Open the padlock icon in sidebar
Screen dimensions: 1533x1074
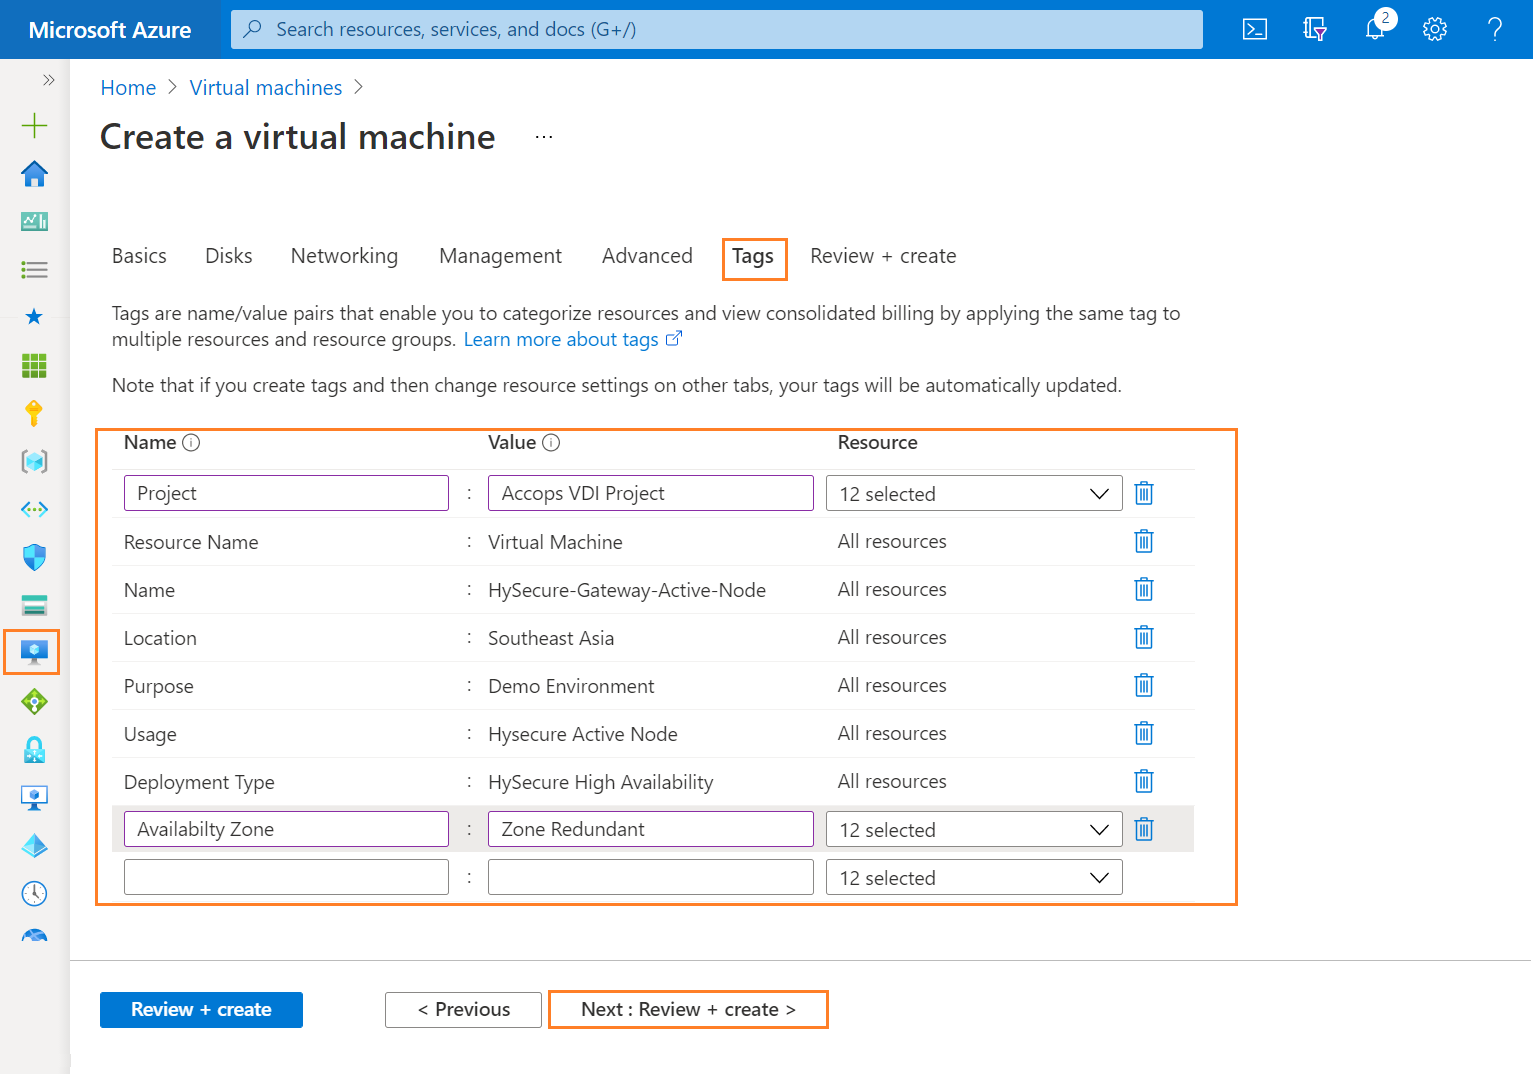tap(34, 749)
